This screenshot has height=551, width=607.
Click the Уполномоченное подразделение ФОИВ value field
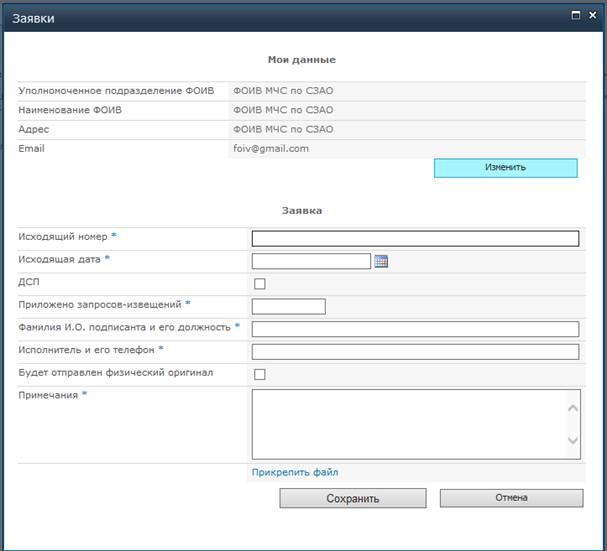coord(406,91)
